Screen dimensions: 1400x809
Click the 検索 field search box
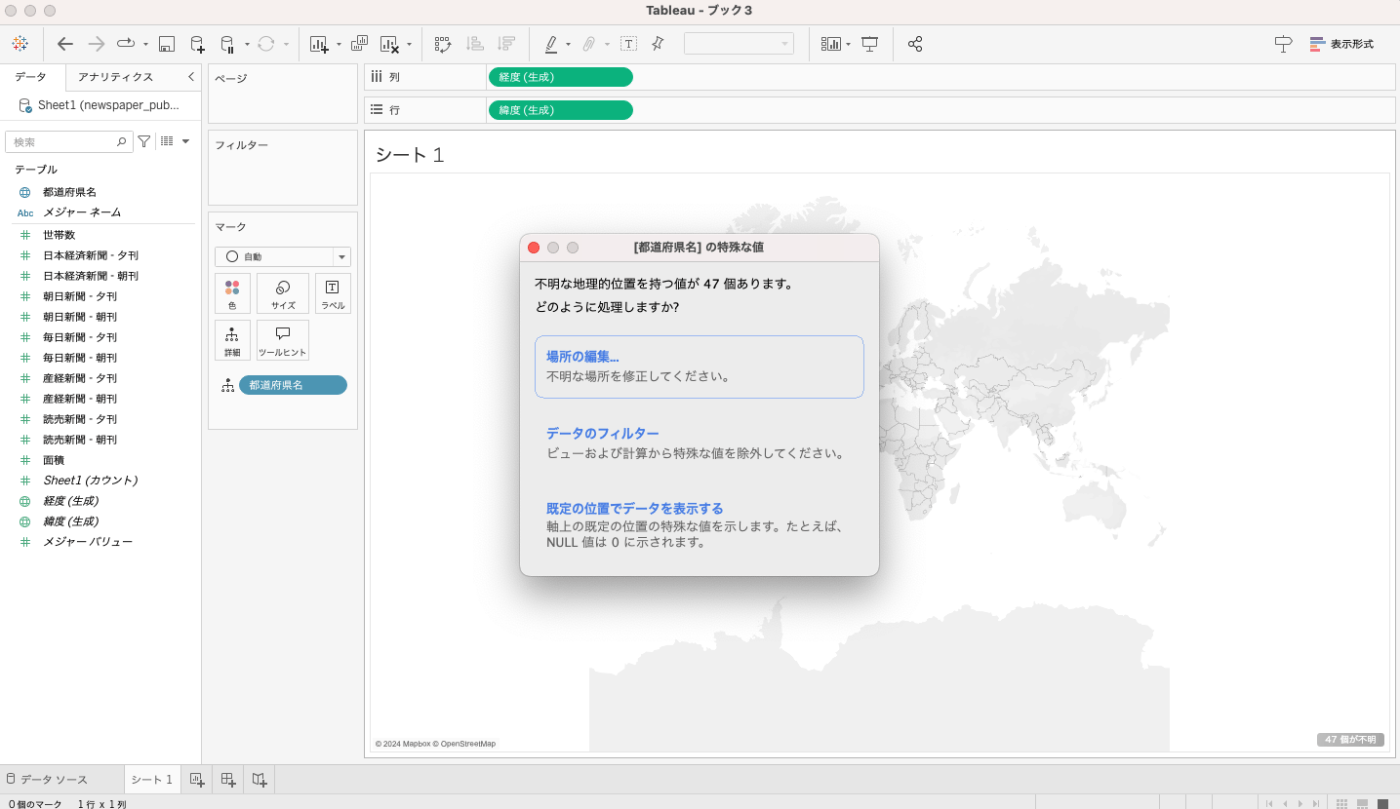[x=69, y=142]
